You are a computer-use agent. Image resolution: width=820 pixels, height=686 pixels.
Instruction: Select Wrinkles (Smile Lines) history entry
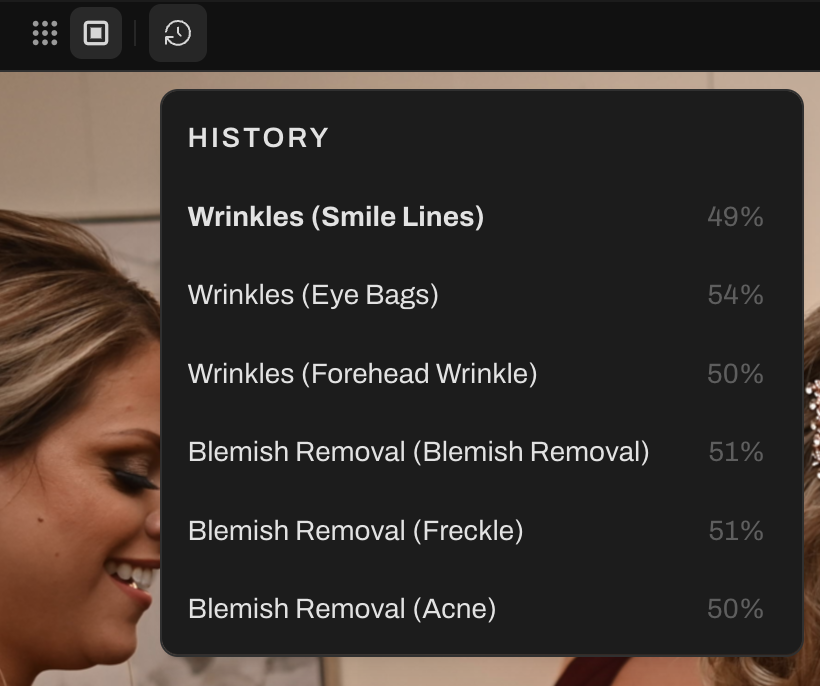pos(336,217)
